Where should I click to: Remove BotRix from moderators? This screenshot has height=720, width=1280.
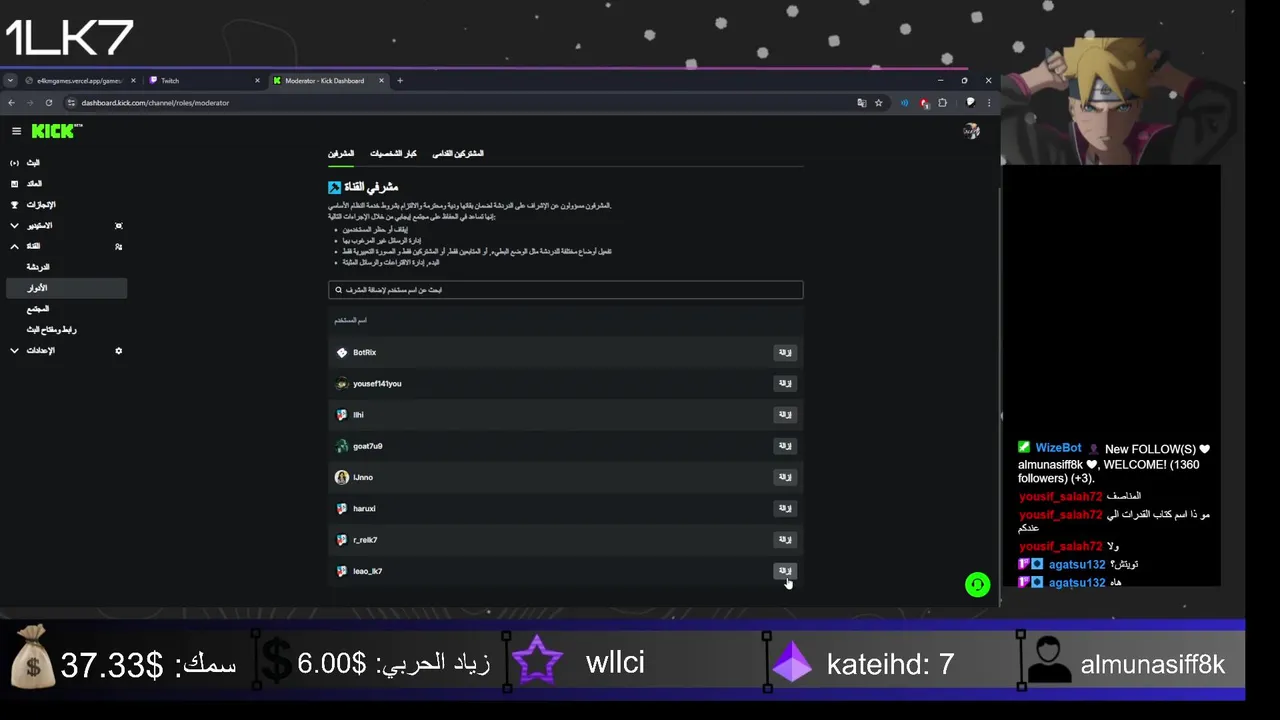tap(785, 353)
